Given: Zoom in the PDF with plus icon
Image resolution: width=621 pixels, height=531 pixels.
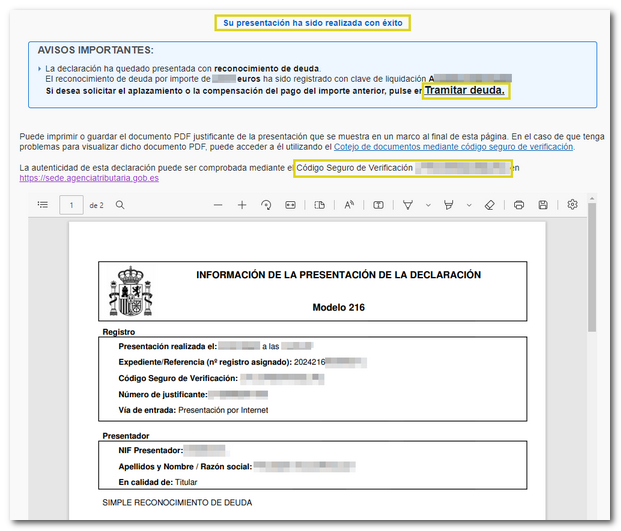Looking at the screenshot, I should (x=242, y=205).
